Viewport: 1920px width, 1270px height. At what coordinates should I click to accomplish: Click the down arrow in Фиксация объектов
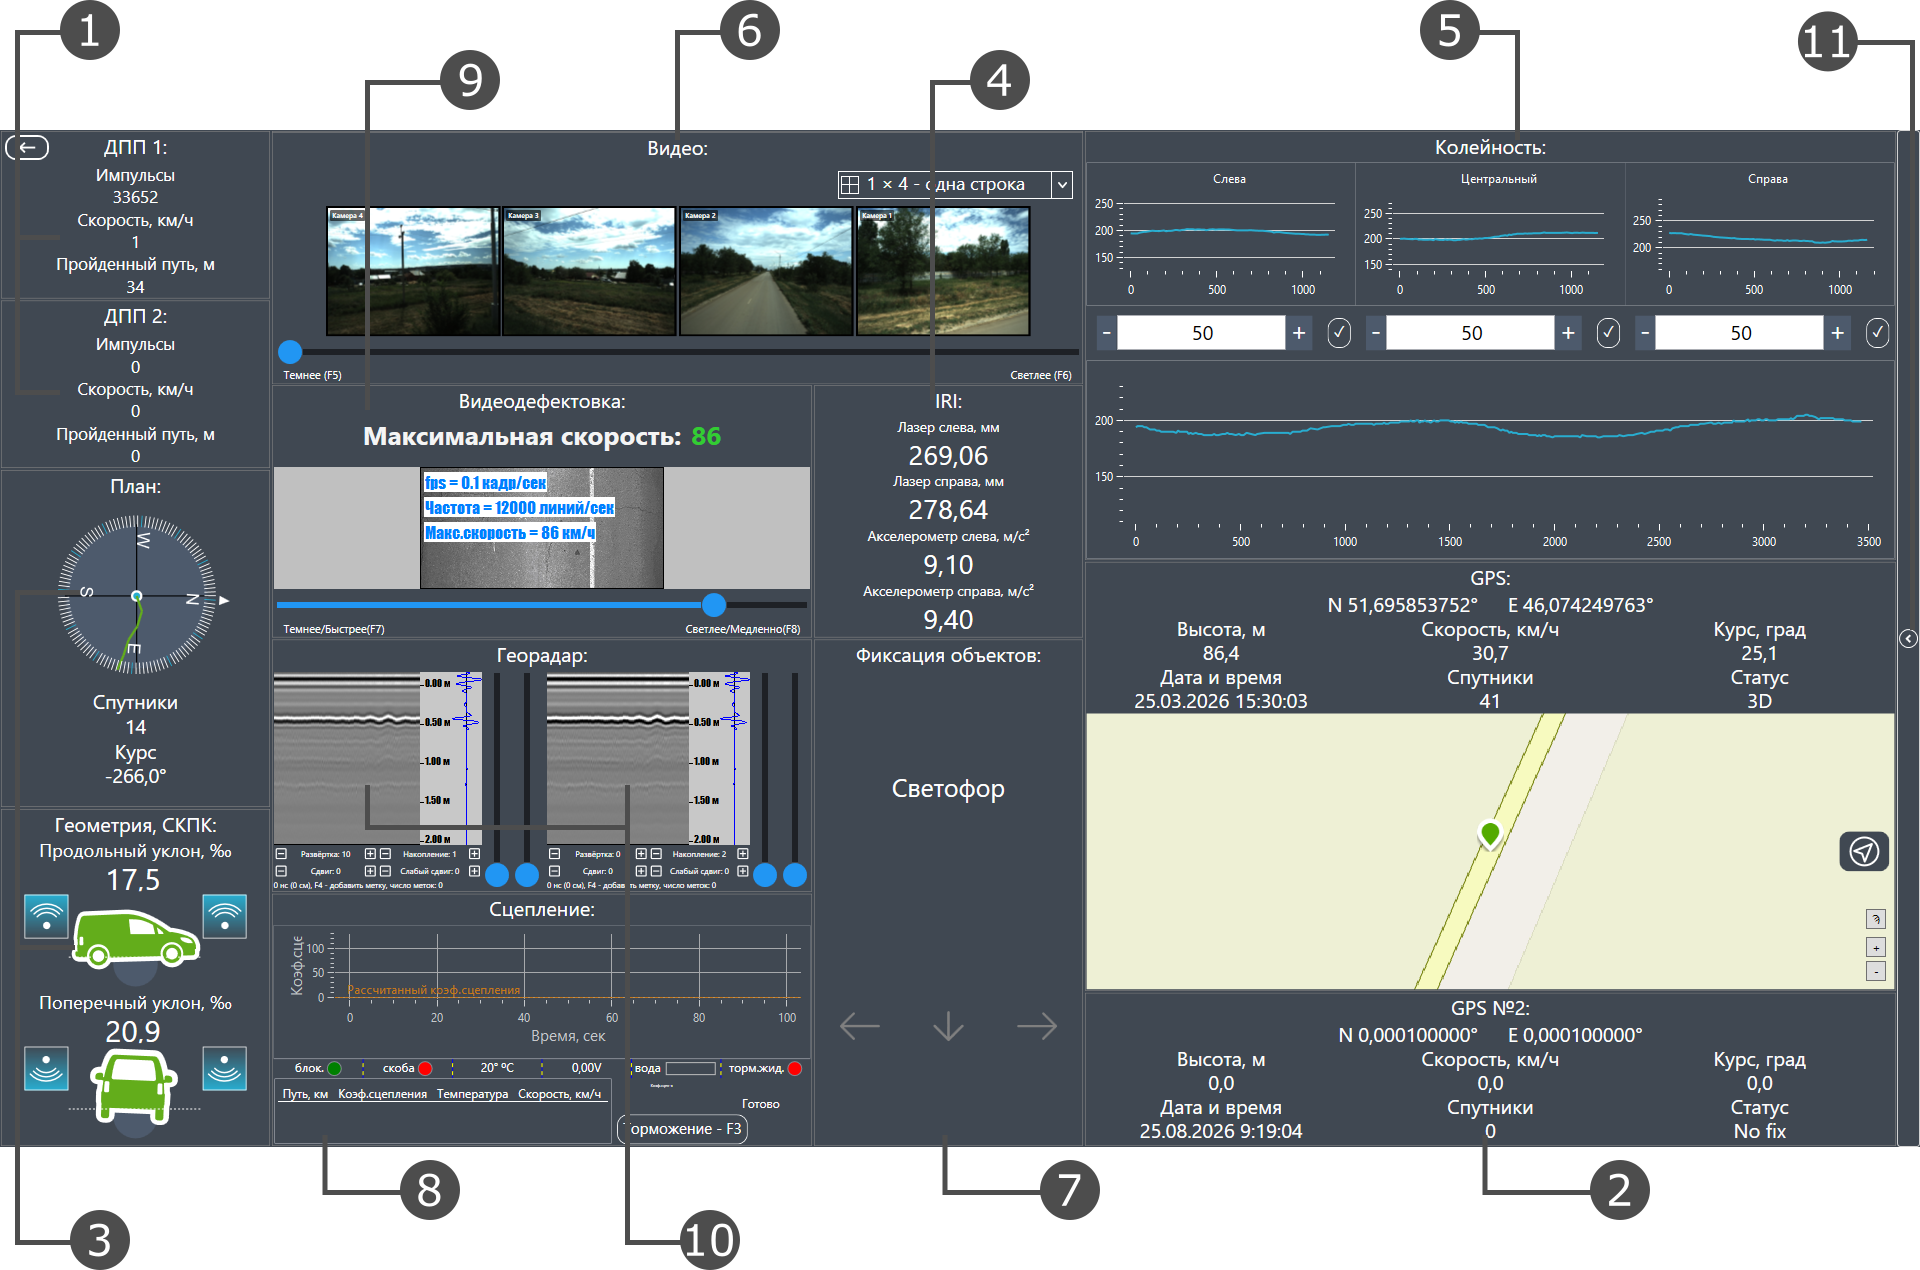(948, 1026)
